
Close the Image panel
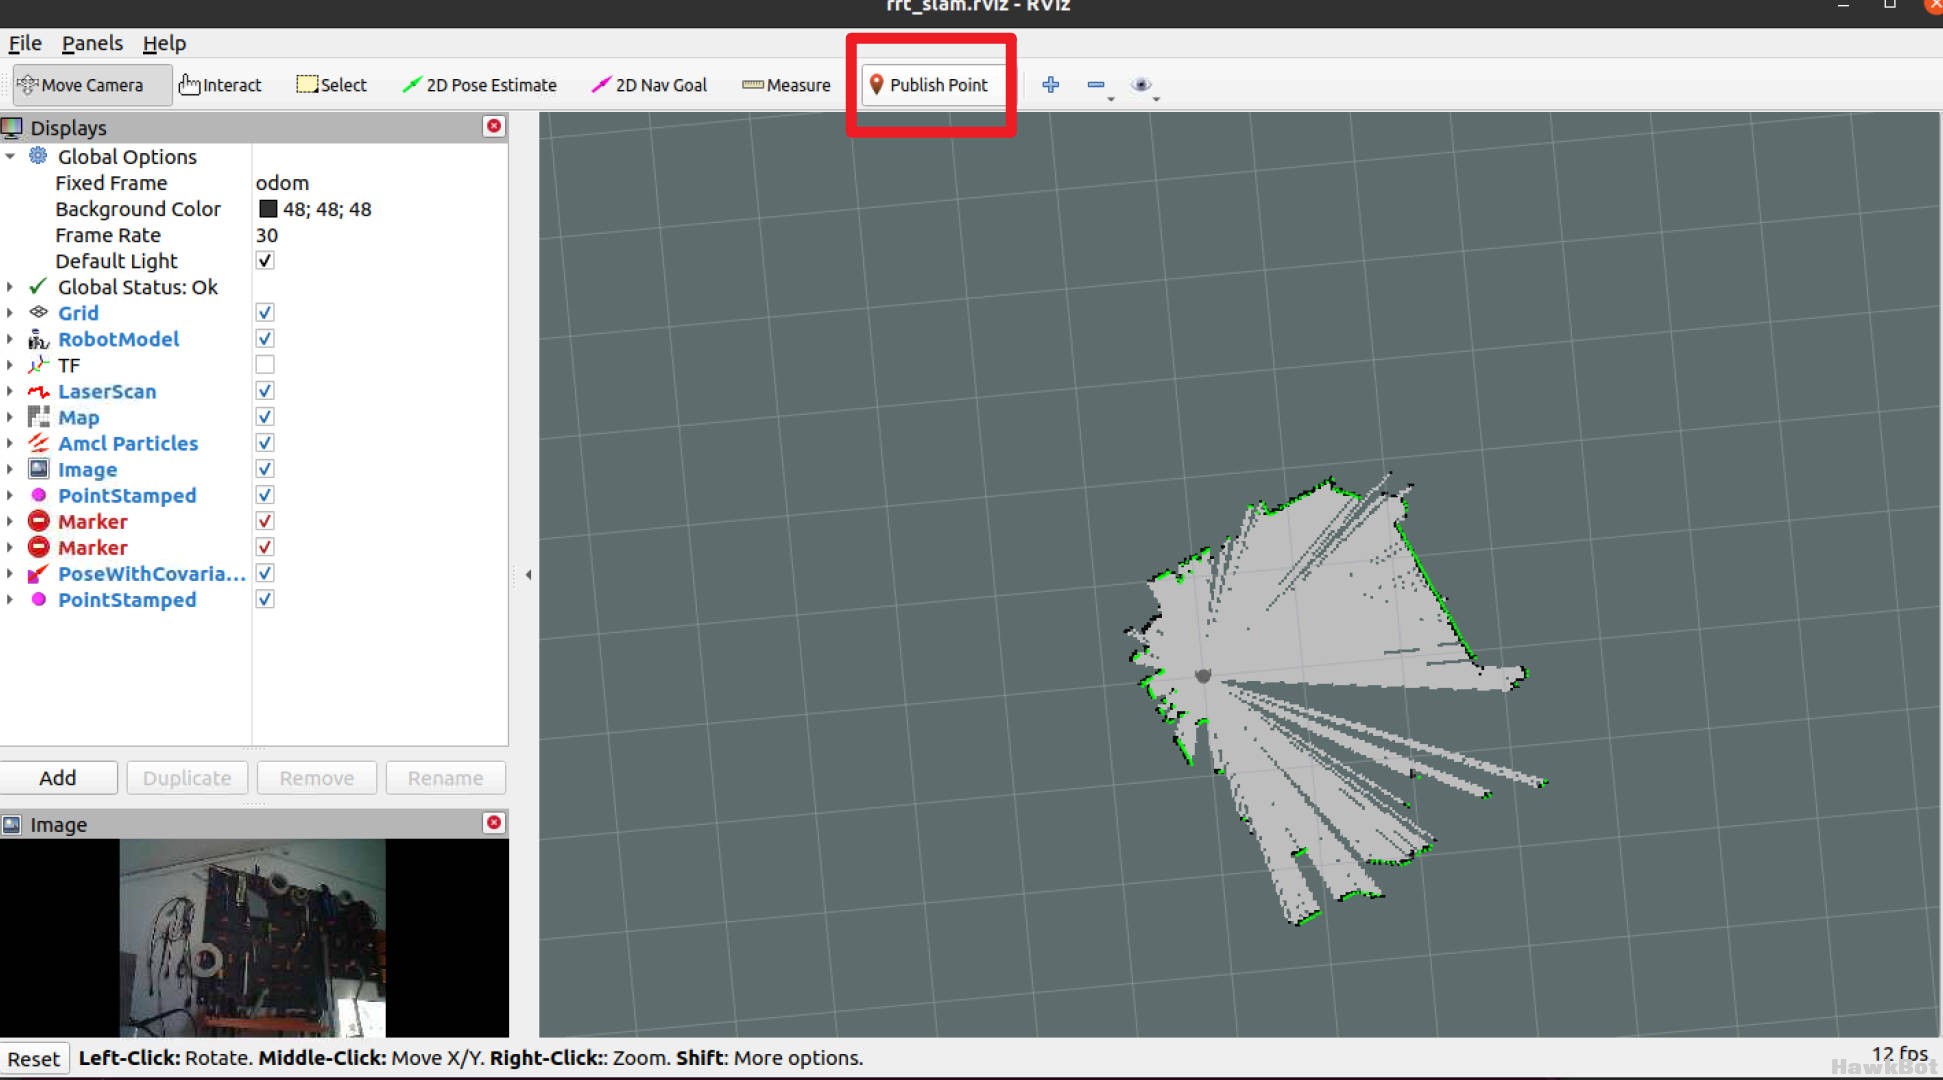tap(494, 822)
